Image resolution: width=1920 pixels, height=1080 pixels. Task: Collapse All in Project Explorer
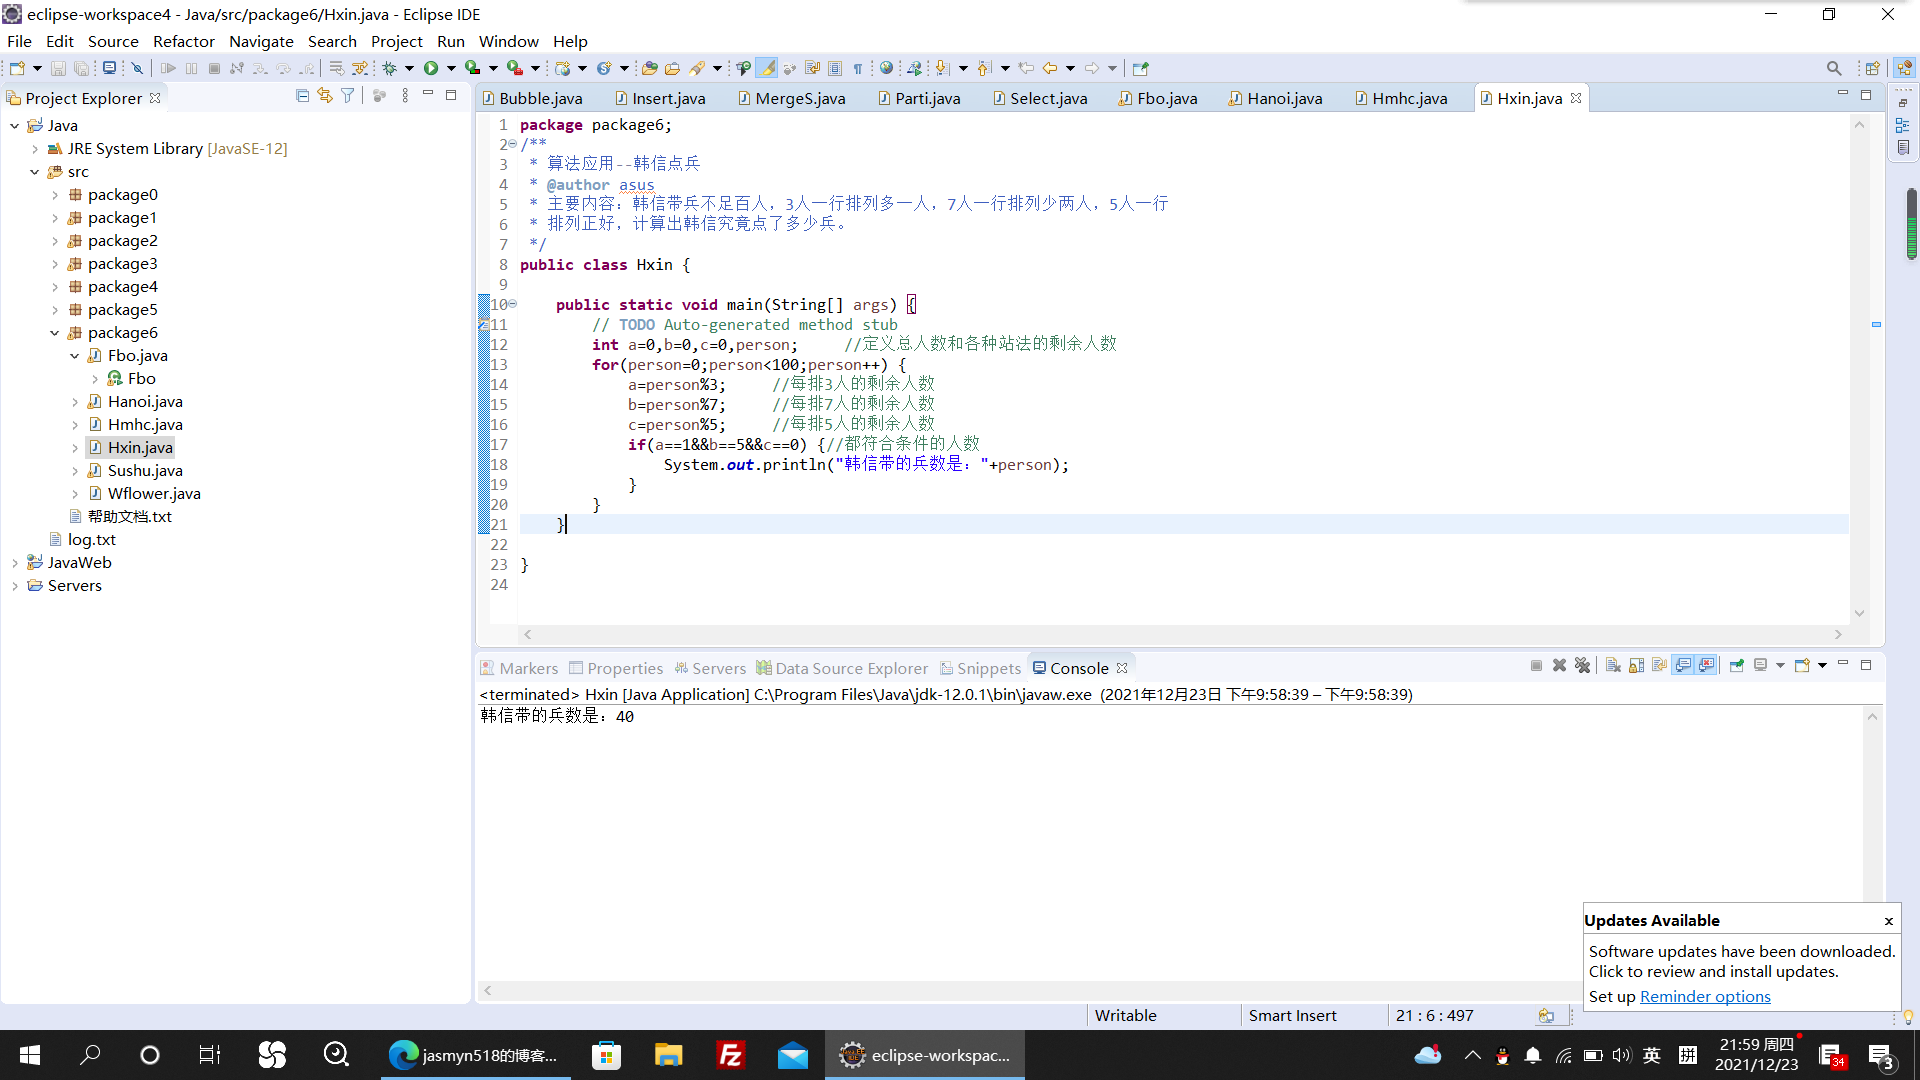(302, 96)
